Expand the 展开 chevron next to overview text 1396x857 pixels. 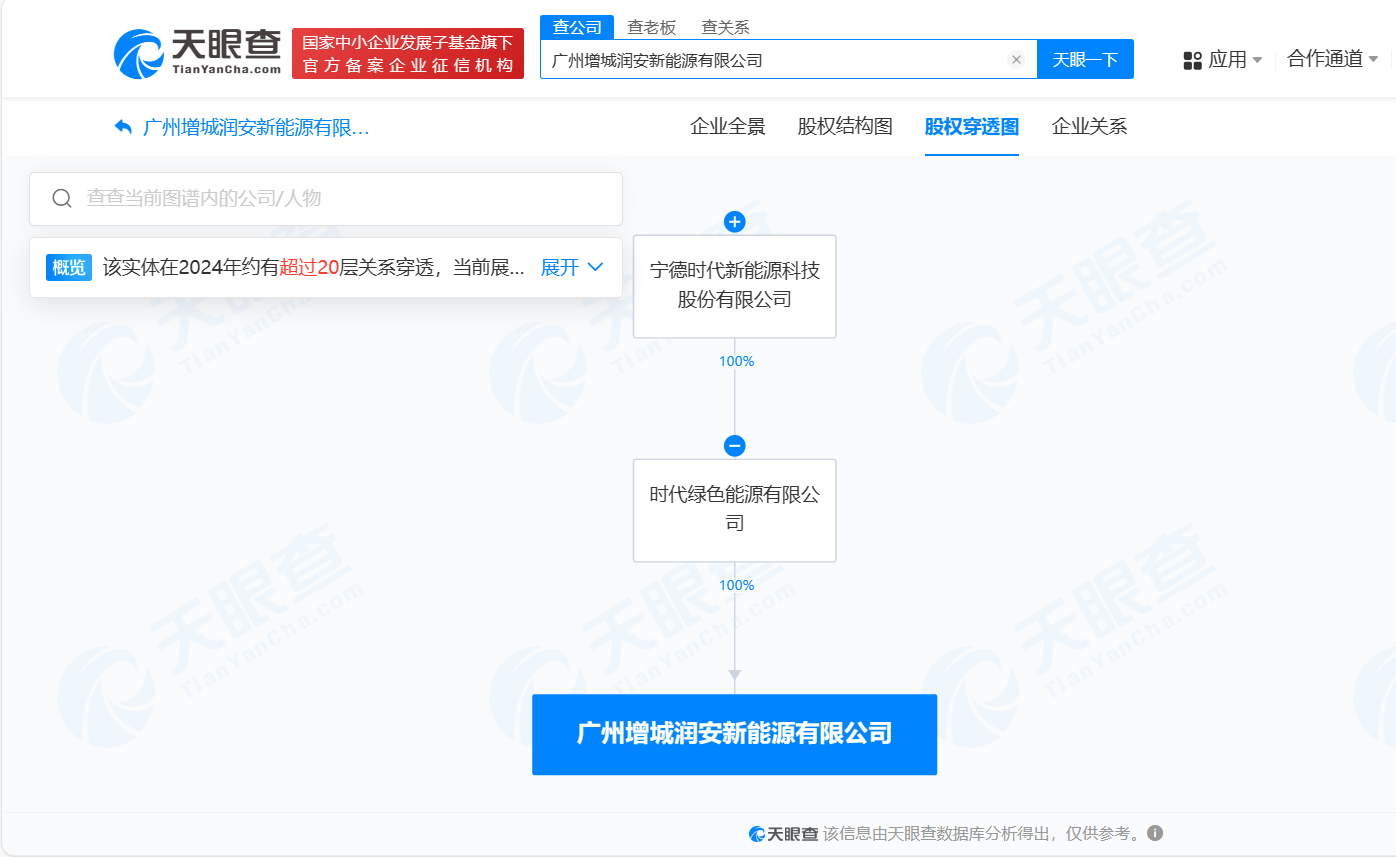[x=596, y=267]
